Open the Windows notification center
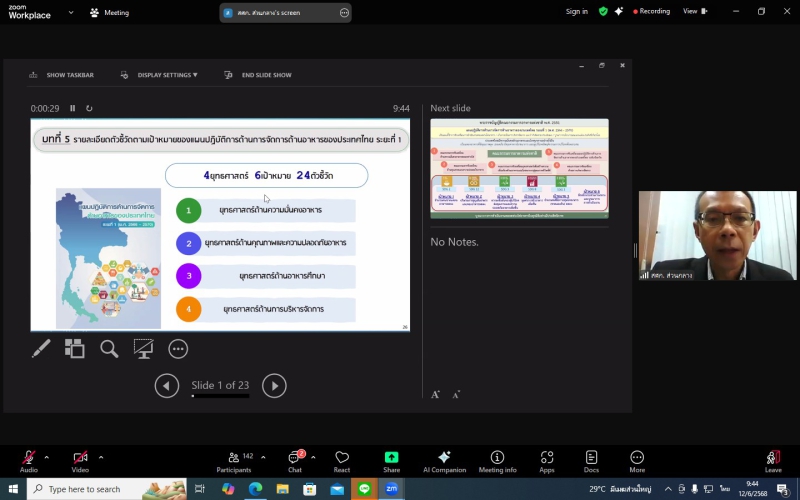Viewport: 800px width, 500px height. [783, 489]
